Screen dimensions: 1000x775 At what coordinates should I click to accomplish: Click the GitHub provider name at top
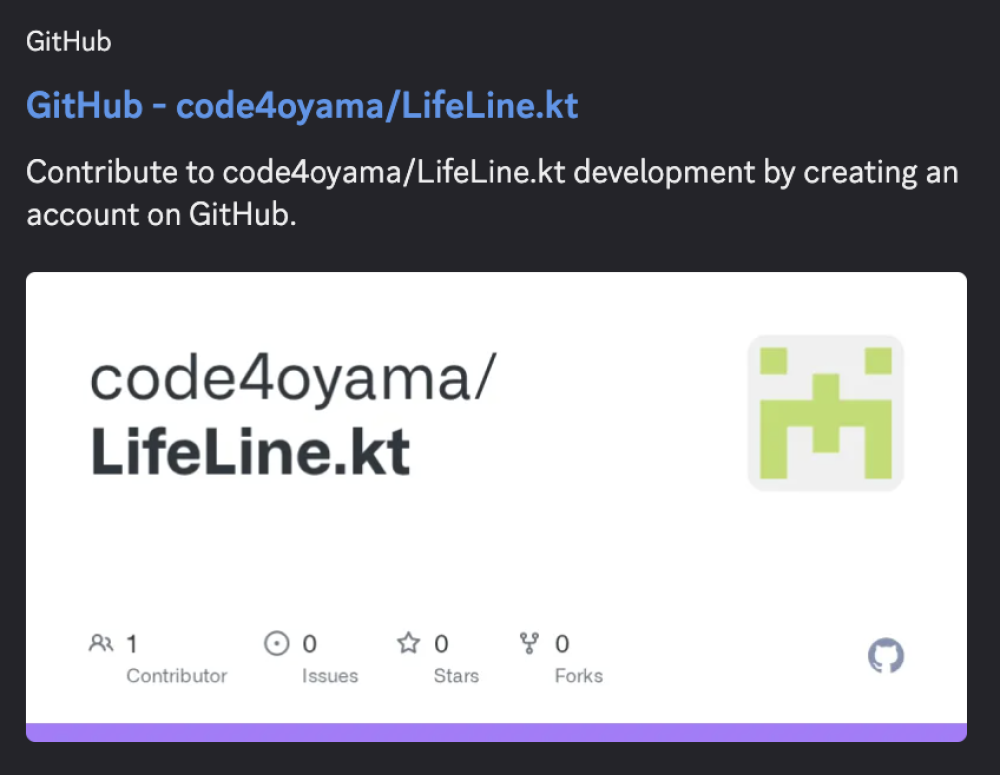69,42
